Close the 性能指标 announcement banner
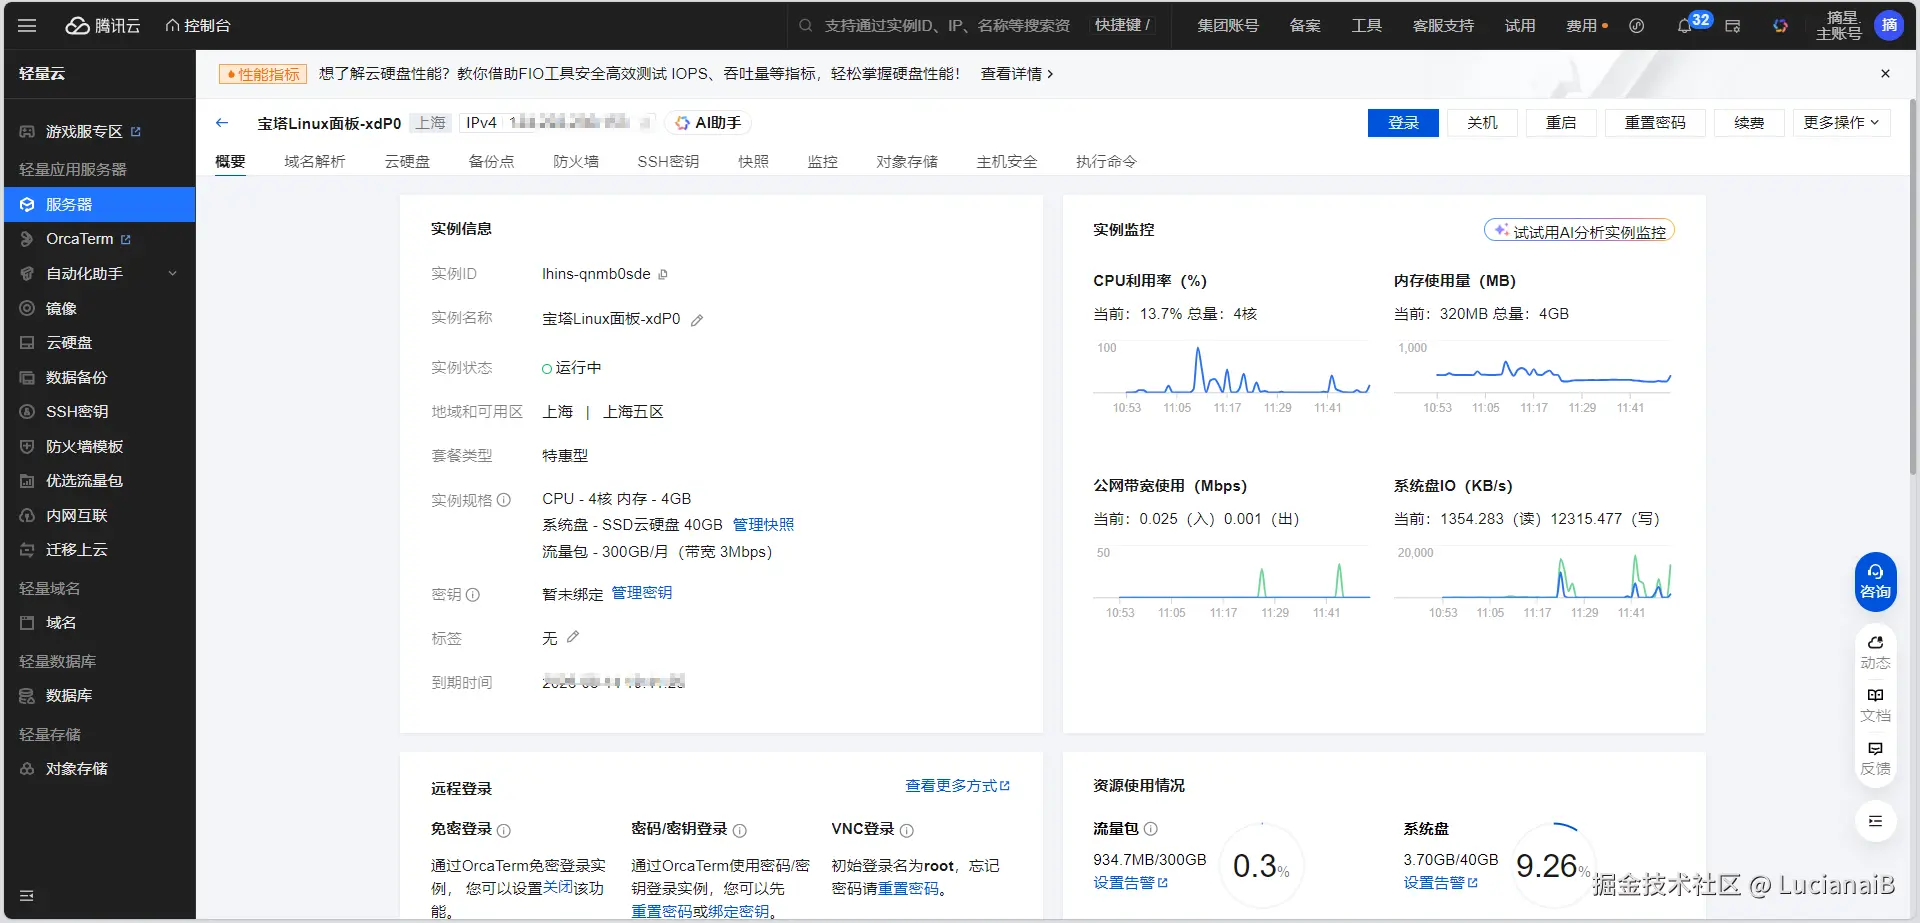The width and height of the screenshot is (1920, 923). pos(1885,74)
